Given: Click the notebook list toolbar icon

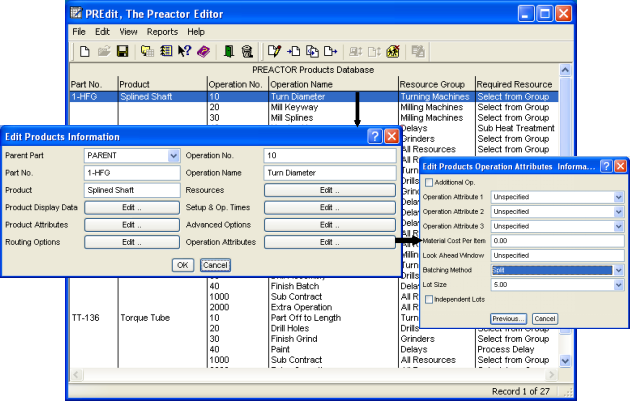Looking at the screenshot, I should tap(166, 51).
